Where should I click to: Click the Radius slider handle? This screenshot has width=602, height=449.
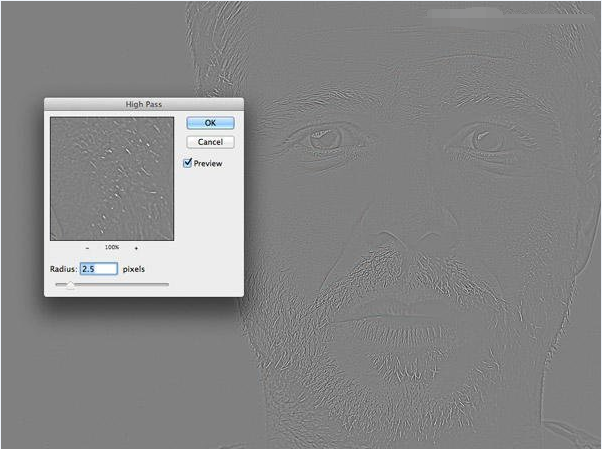(70, 285)
